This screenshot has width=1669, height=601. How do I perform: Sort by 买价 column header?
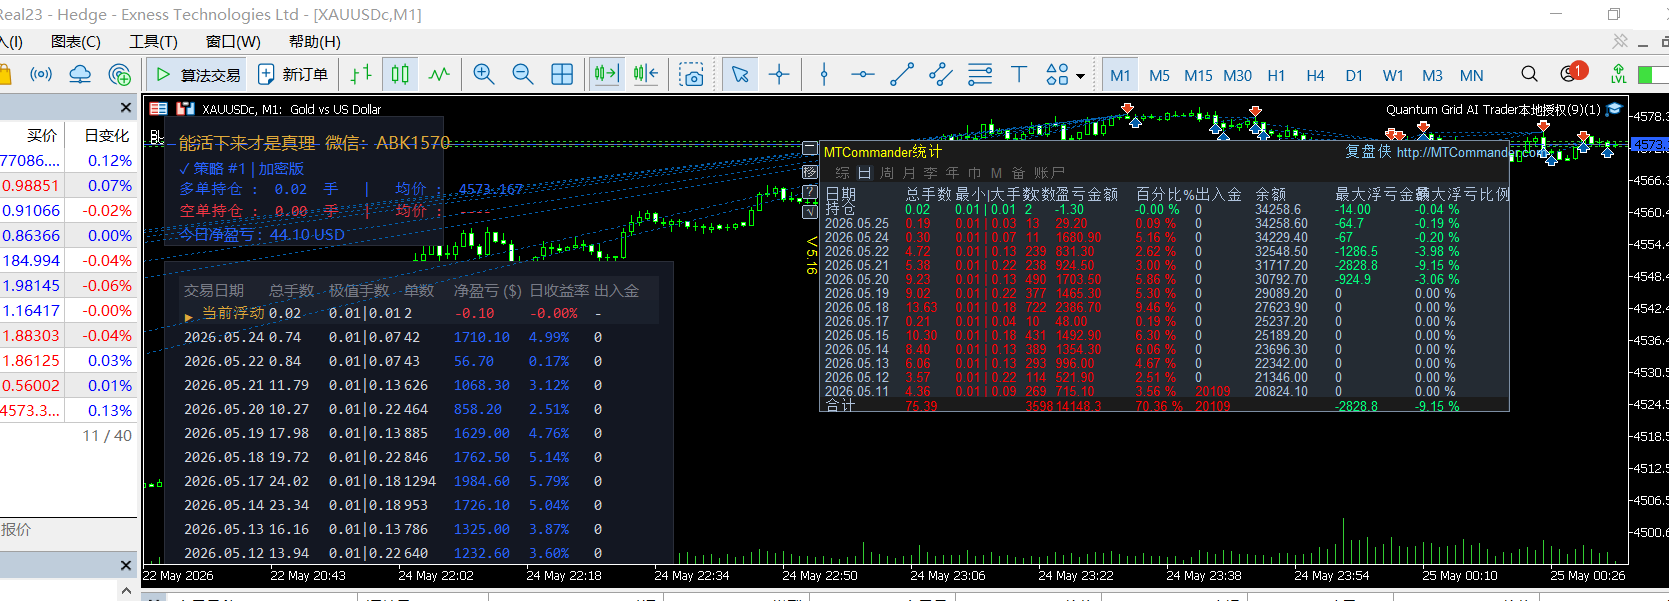[42, 135]
